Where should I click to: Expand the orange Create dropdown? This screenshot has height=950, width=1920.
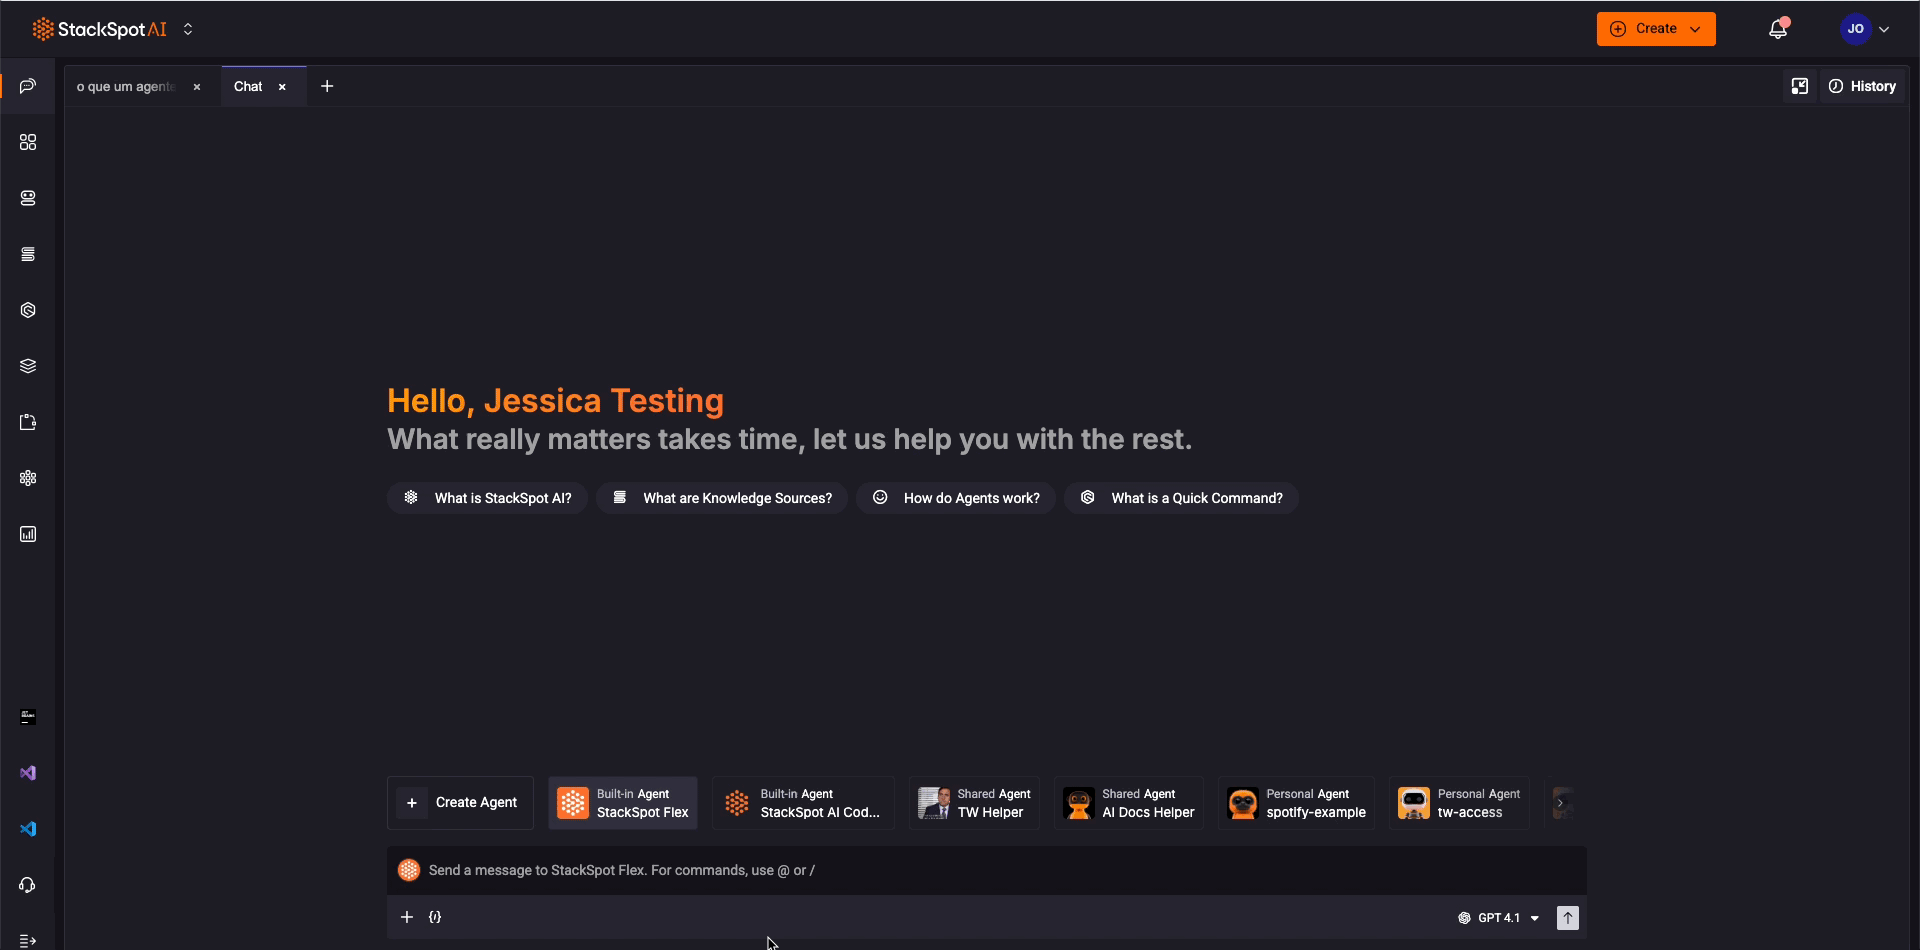(1655, 29)
